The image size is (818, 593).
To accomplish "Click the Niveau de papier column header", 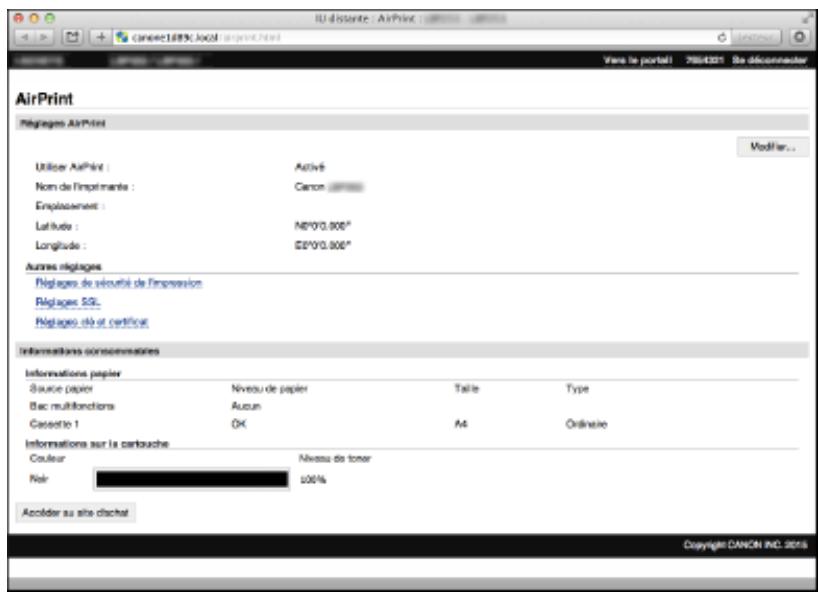I will [269, 389].
